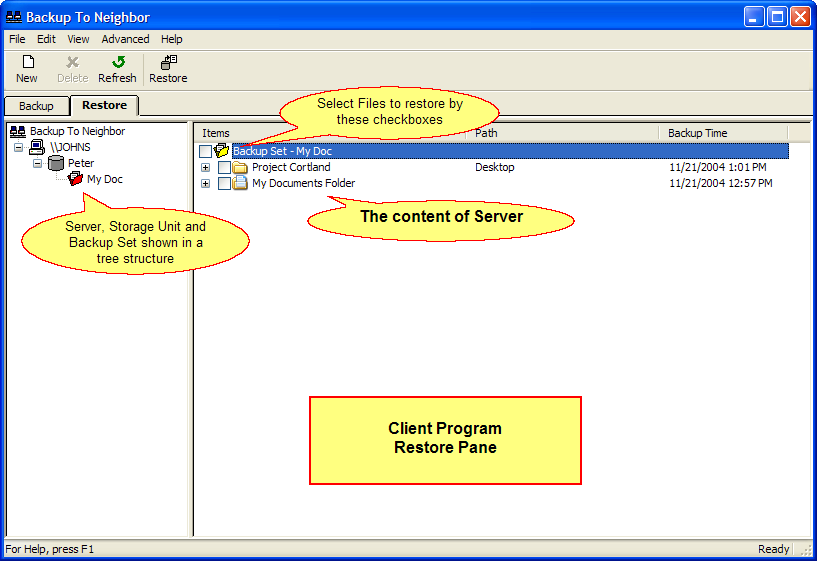Viewport: 817px width, 561px height.
Task: Click the New toolbar icon
Action: coord(27,62)
